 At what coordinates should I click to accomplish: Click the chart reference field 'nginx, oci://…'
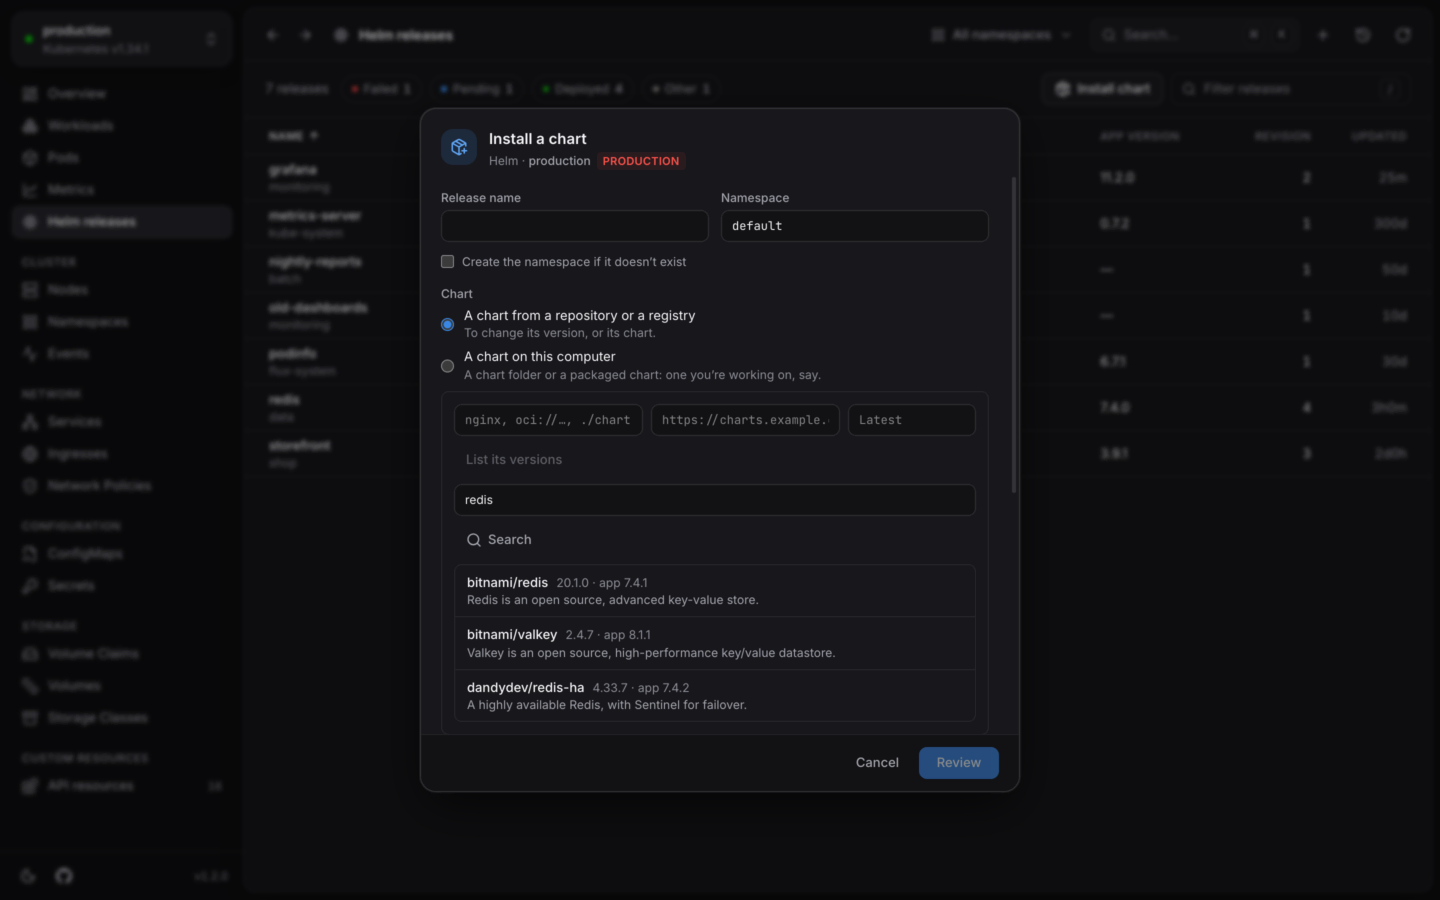coord(548,420)
